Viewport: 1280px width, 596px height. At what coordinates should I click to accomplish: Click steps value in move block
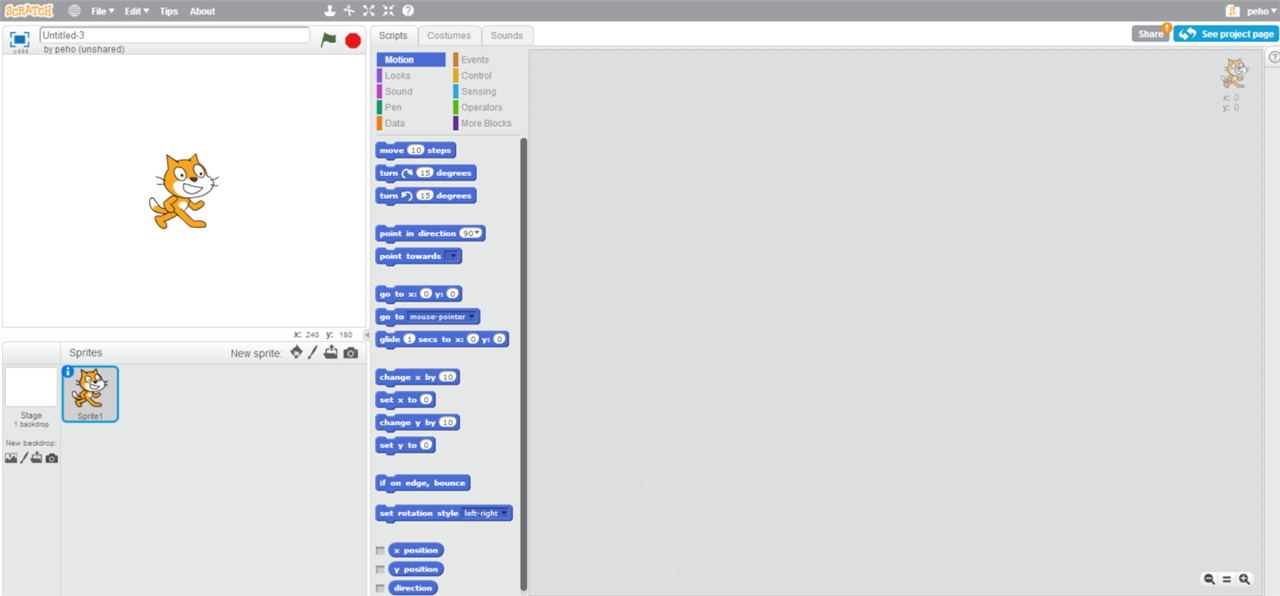tap(416, 150)
